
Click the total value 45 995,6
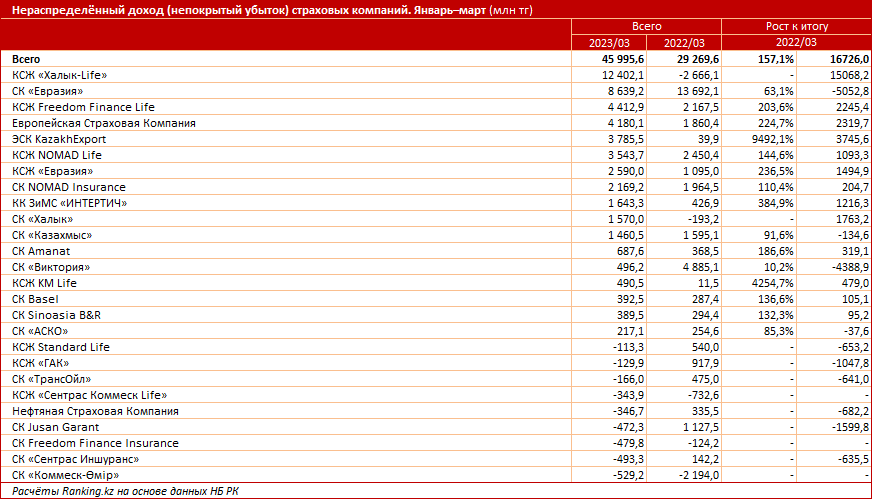(623, 59)
